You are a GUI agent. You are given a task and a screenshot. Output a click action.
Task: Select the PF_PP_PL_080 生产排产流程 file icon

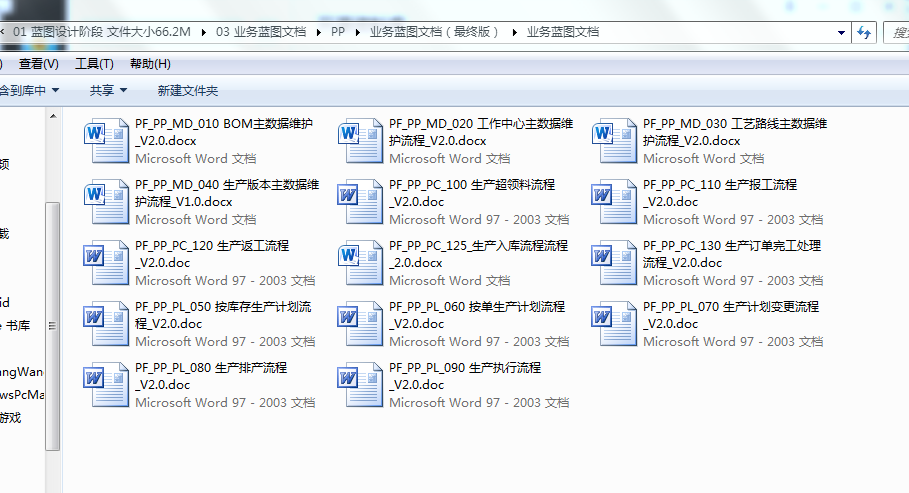(x=106, y=385)
